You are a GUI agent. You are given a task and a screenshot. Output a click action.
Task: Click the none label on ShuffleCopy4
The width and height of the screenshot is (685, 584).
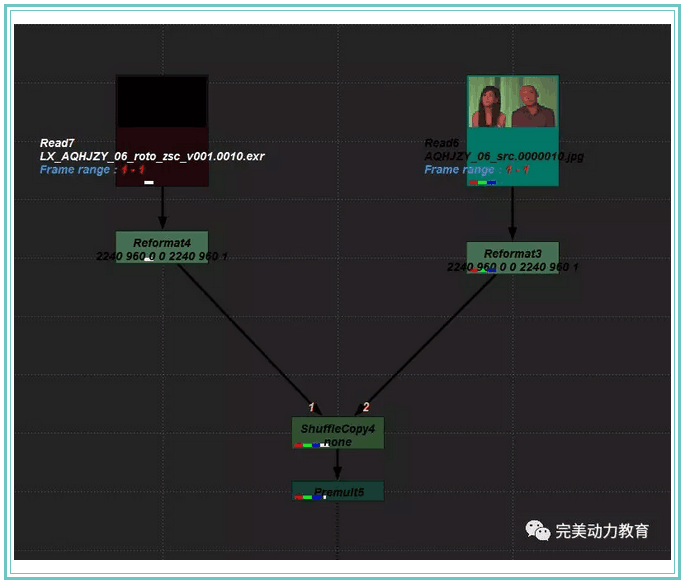tap(338, 442)
